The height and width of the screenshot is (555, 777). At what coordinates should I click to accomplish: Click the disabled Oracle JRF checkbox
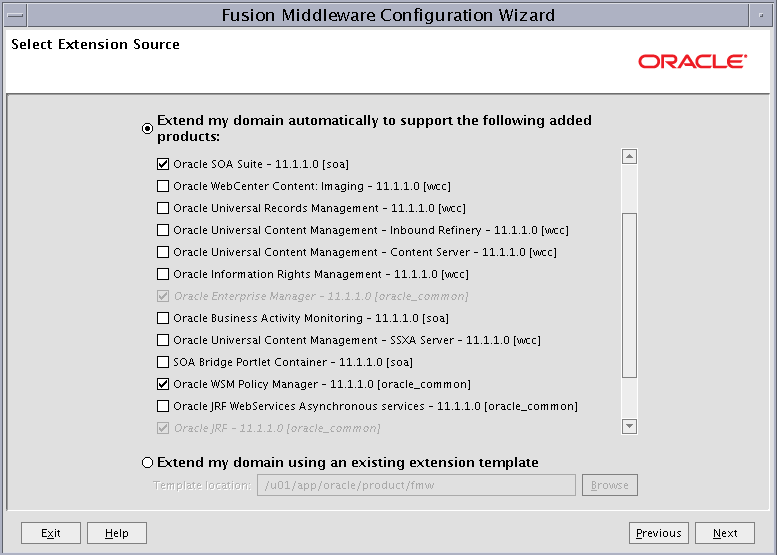pyautogui.click(x=163, y=428)
